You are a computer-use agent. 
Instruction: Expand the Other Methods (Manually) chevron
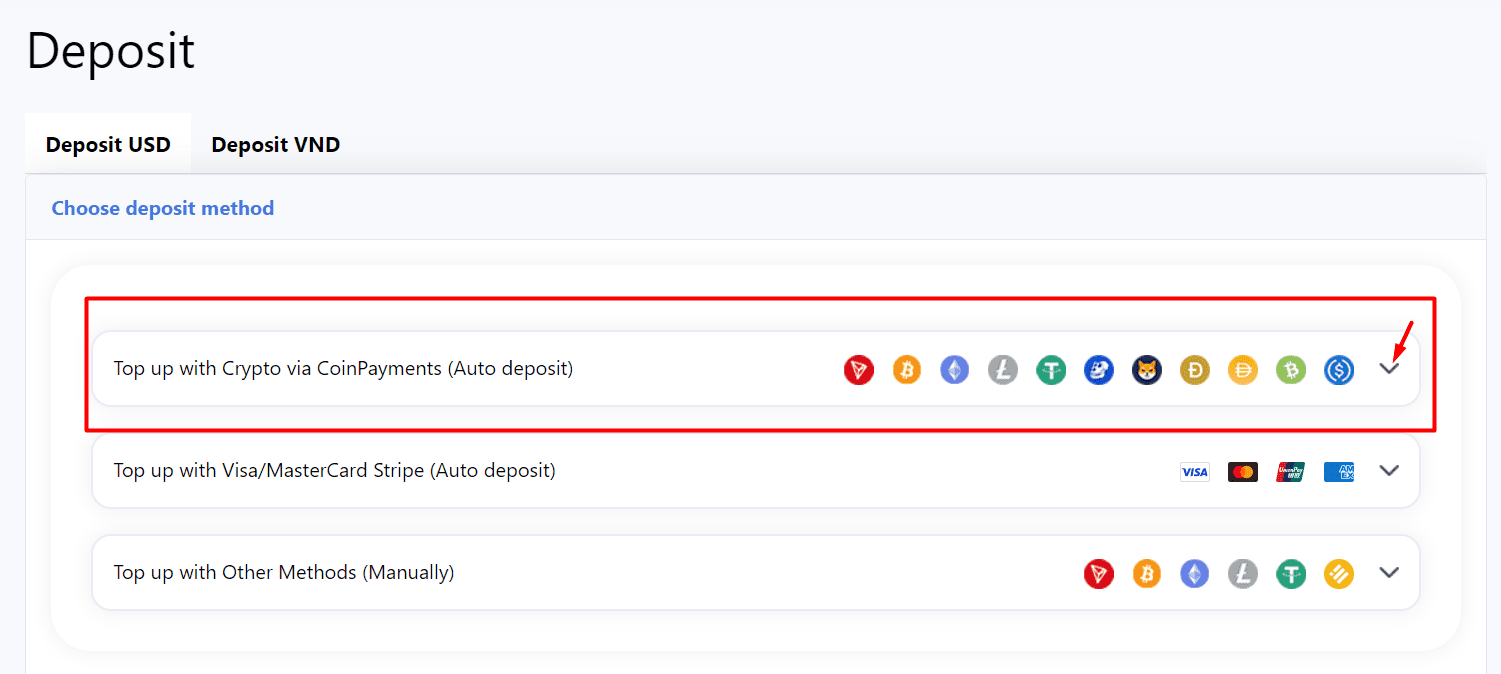pos(1388,573)
